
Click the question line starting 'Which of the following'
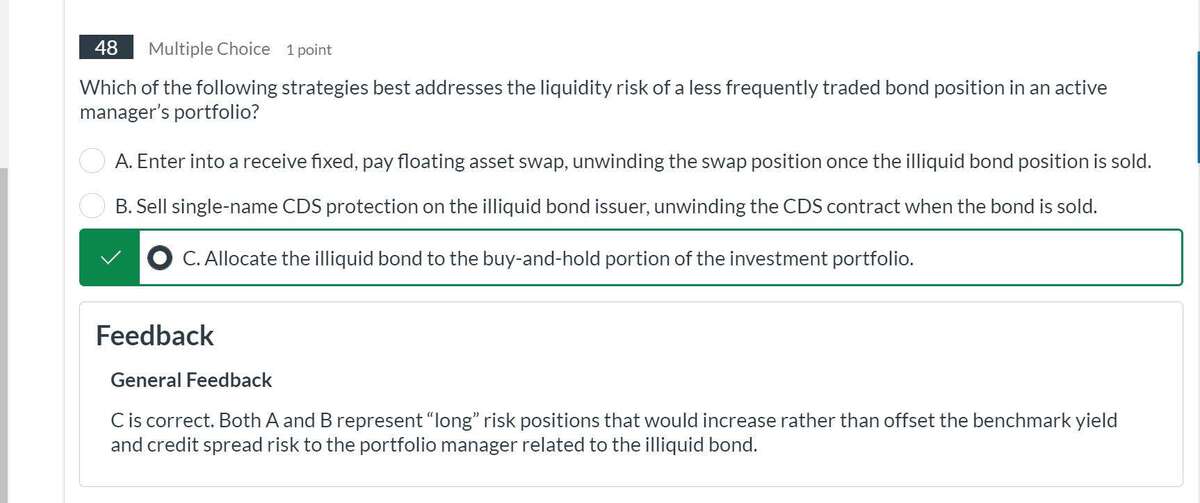click(x=593, y=87)
